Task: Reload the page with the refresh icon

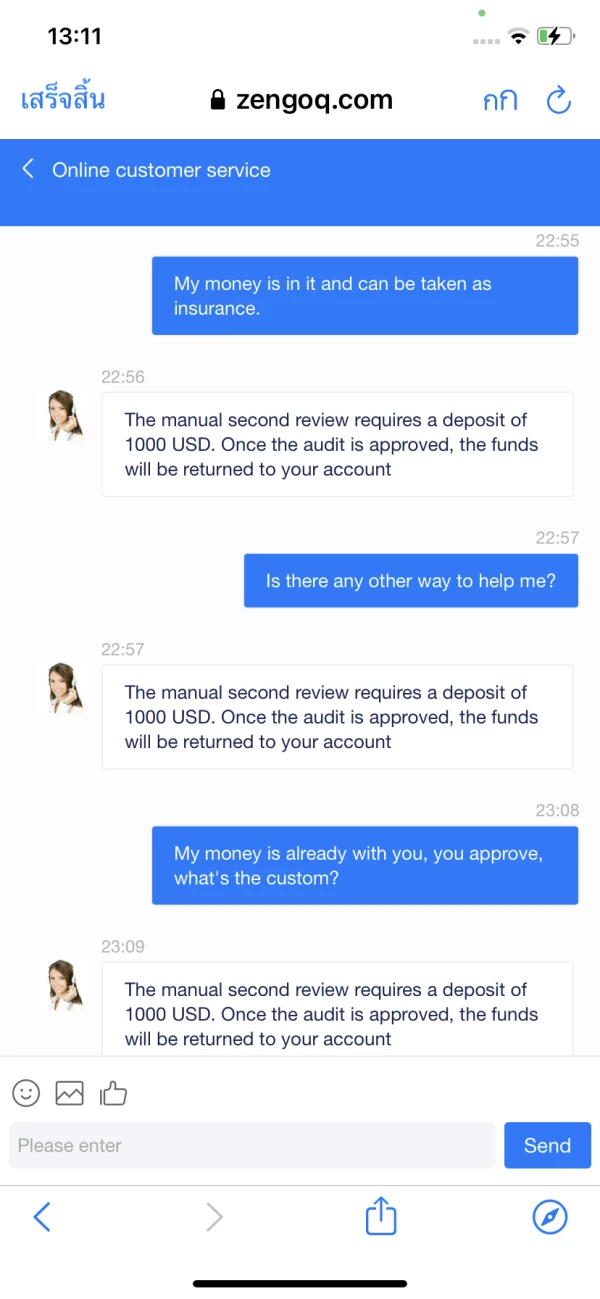Action: tap(558, 100)
